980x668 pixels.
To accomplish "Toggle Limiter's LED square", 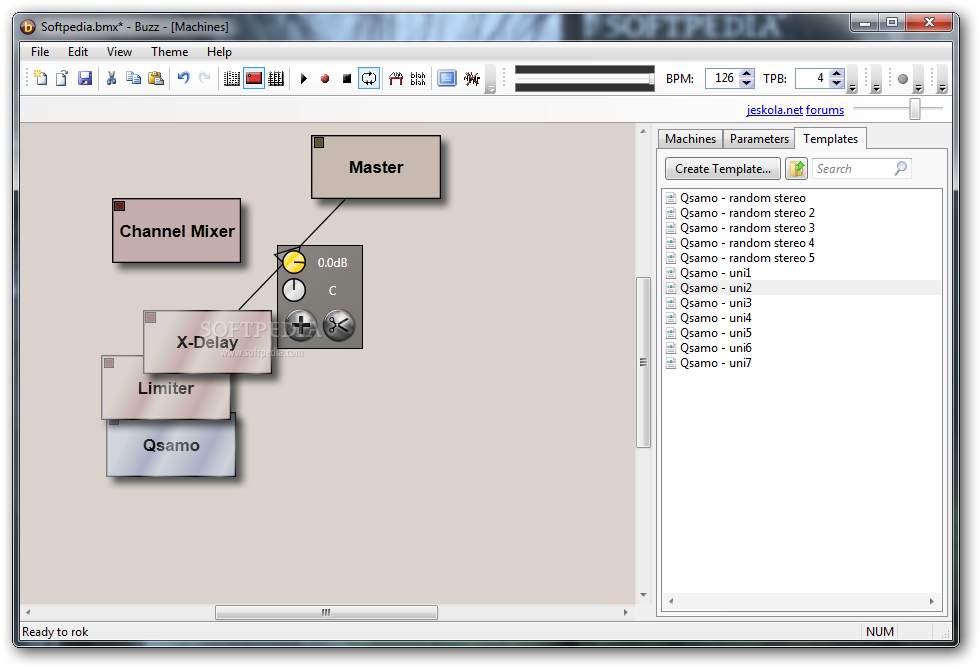I will click(x=109, y=362).
